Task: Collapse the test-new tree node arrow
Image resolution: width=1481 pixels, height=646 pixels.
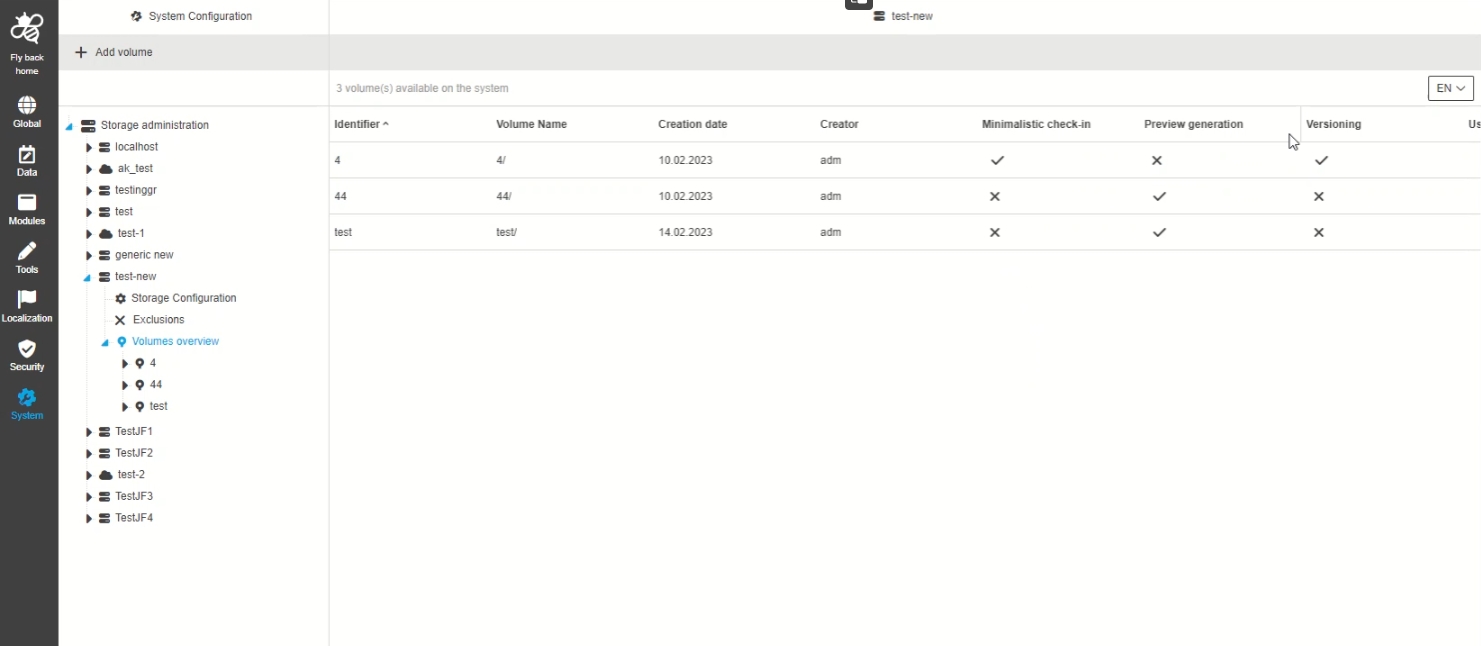Action: tap(87, 277)
